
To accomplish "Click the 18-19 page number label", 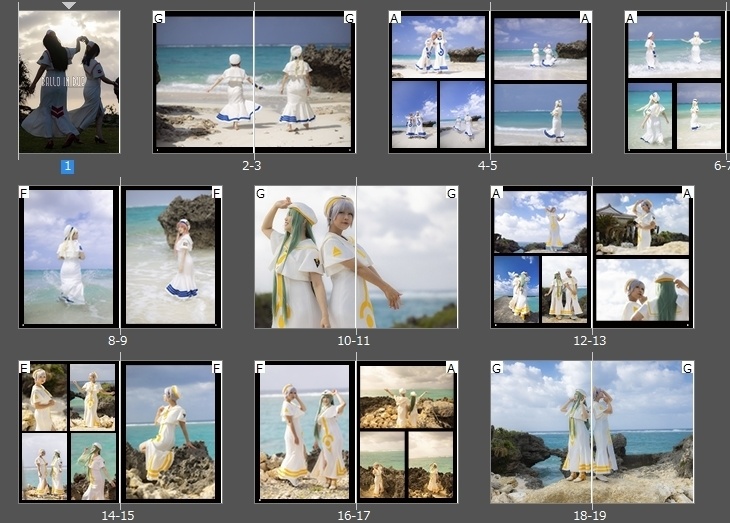I will 589,516.
